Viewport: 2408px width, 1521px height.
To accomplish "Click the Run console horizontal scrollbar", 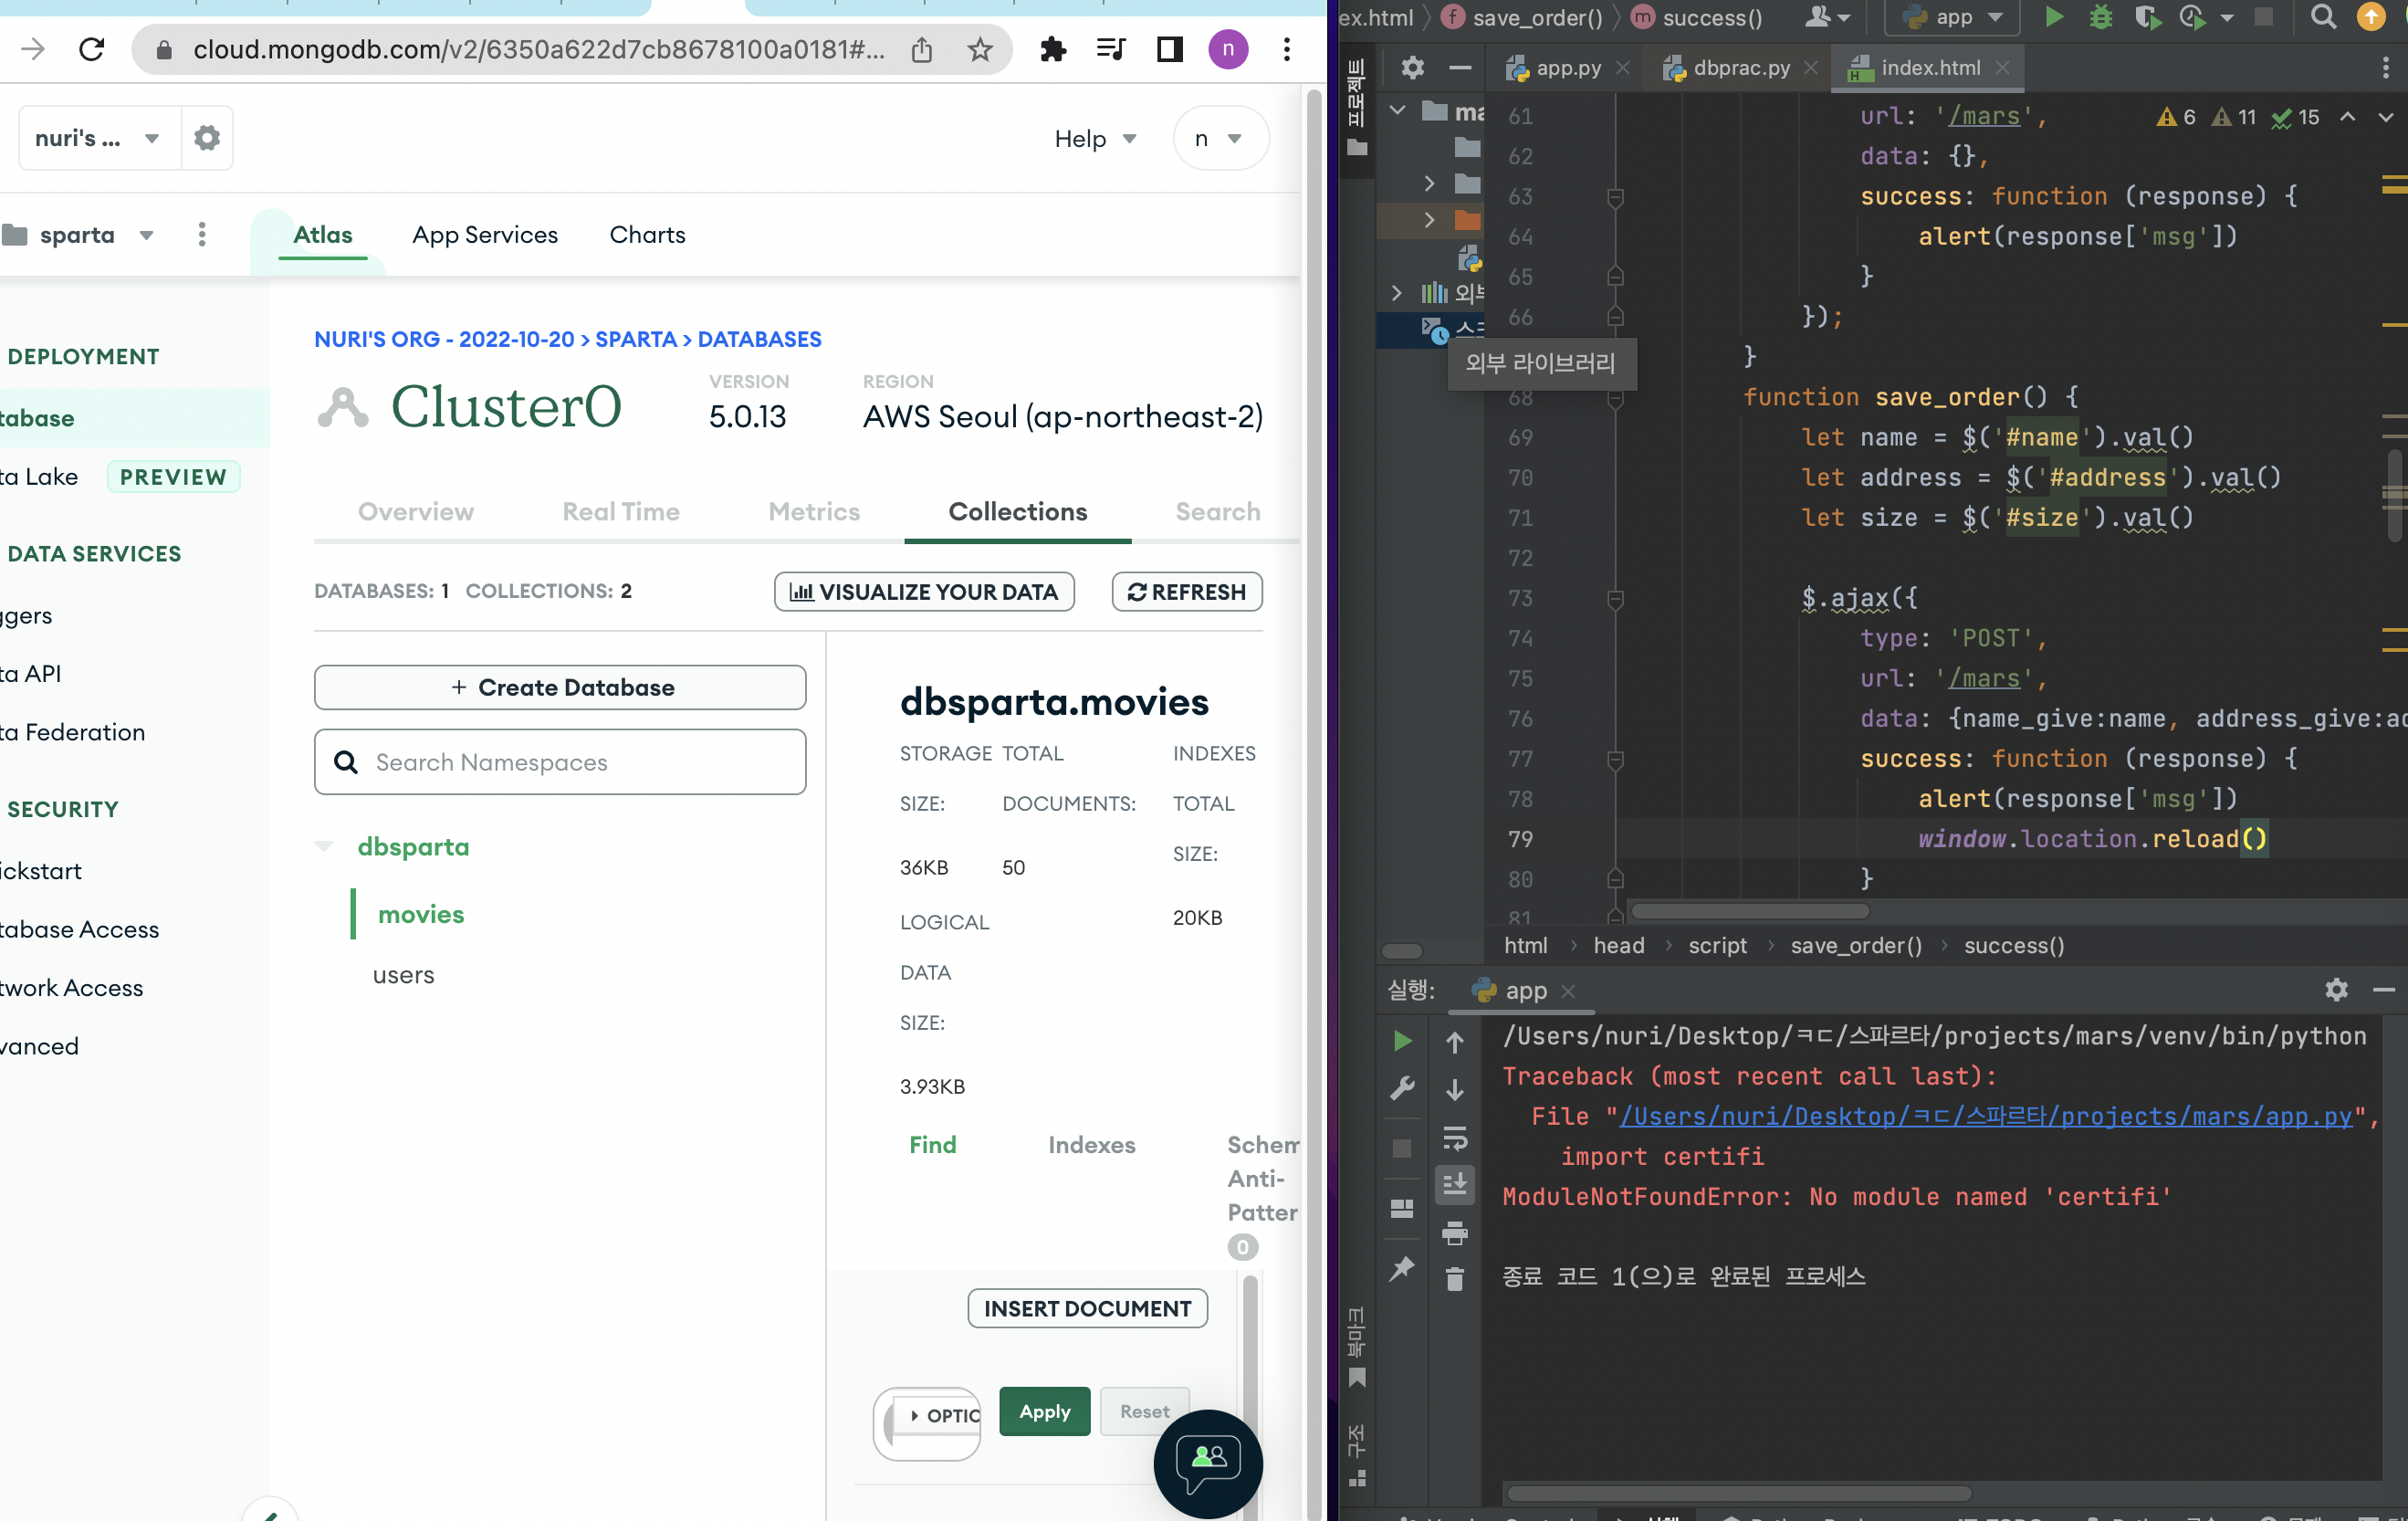I will tap(1738, 1494).
